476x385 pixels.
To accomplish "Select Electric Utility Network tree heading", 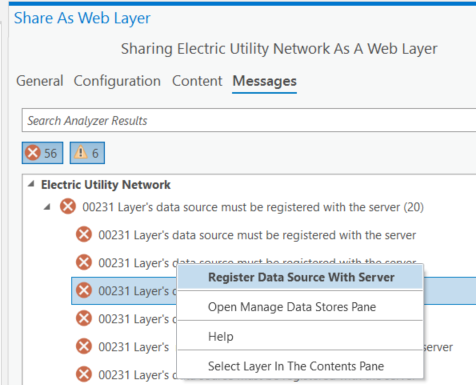I will click(106, 185).
